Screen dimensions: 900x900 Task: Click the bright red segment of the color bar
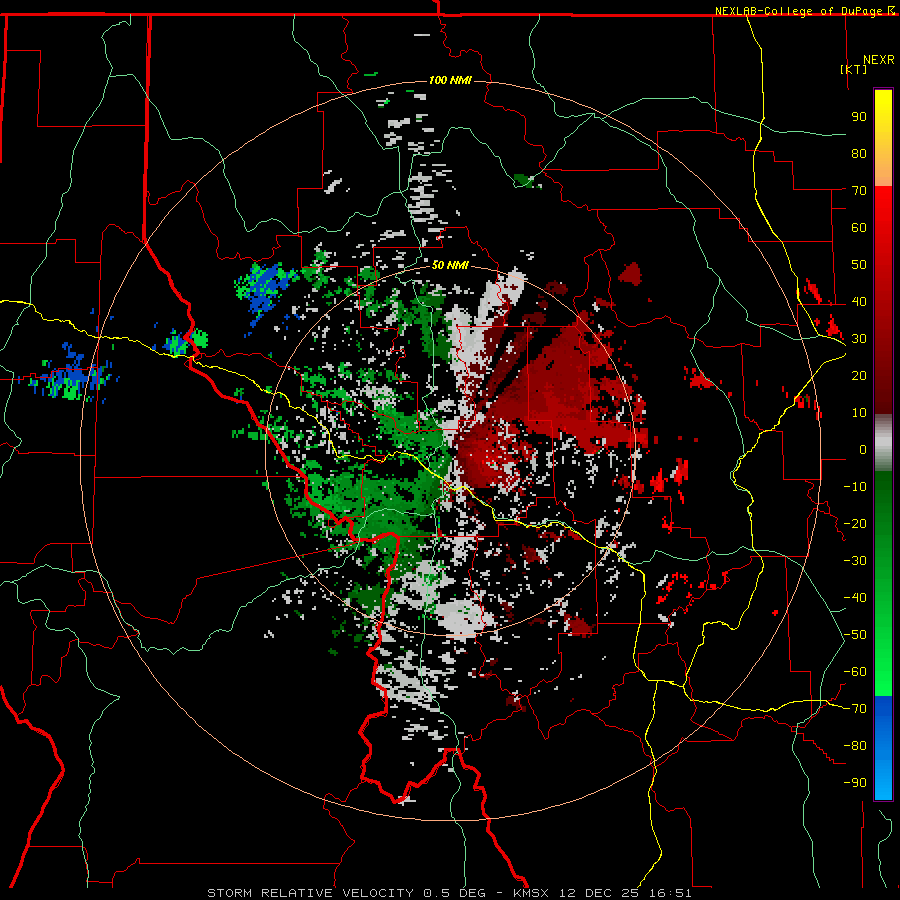click(x=883, y=201)
